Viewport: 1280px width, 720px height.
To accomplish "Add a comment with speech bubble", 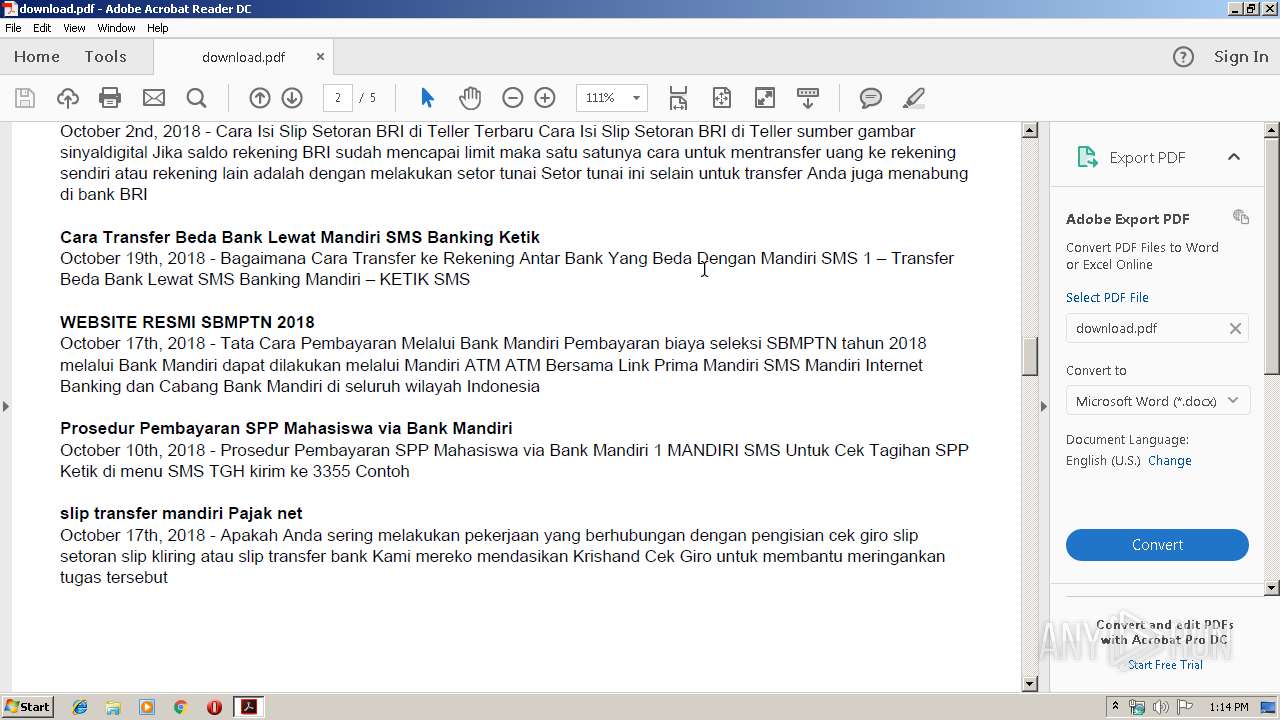I will click(x=871, y=97).
